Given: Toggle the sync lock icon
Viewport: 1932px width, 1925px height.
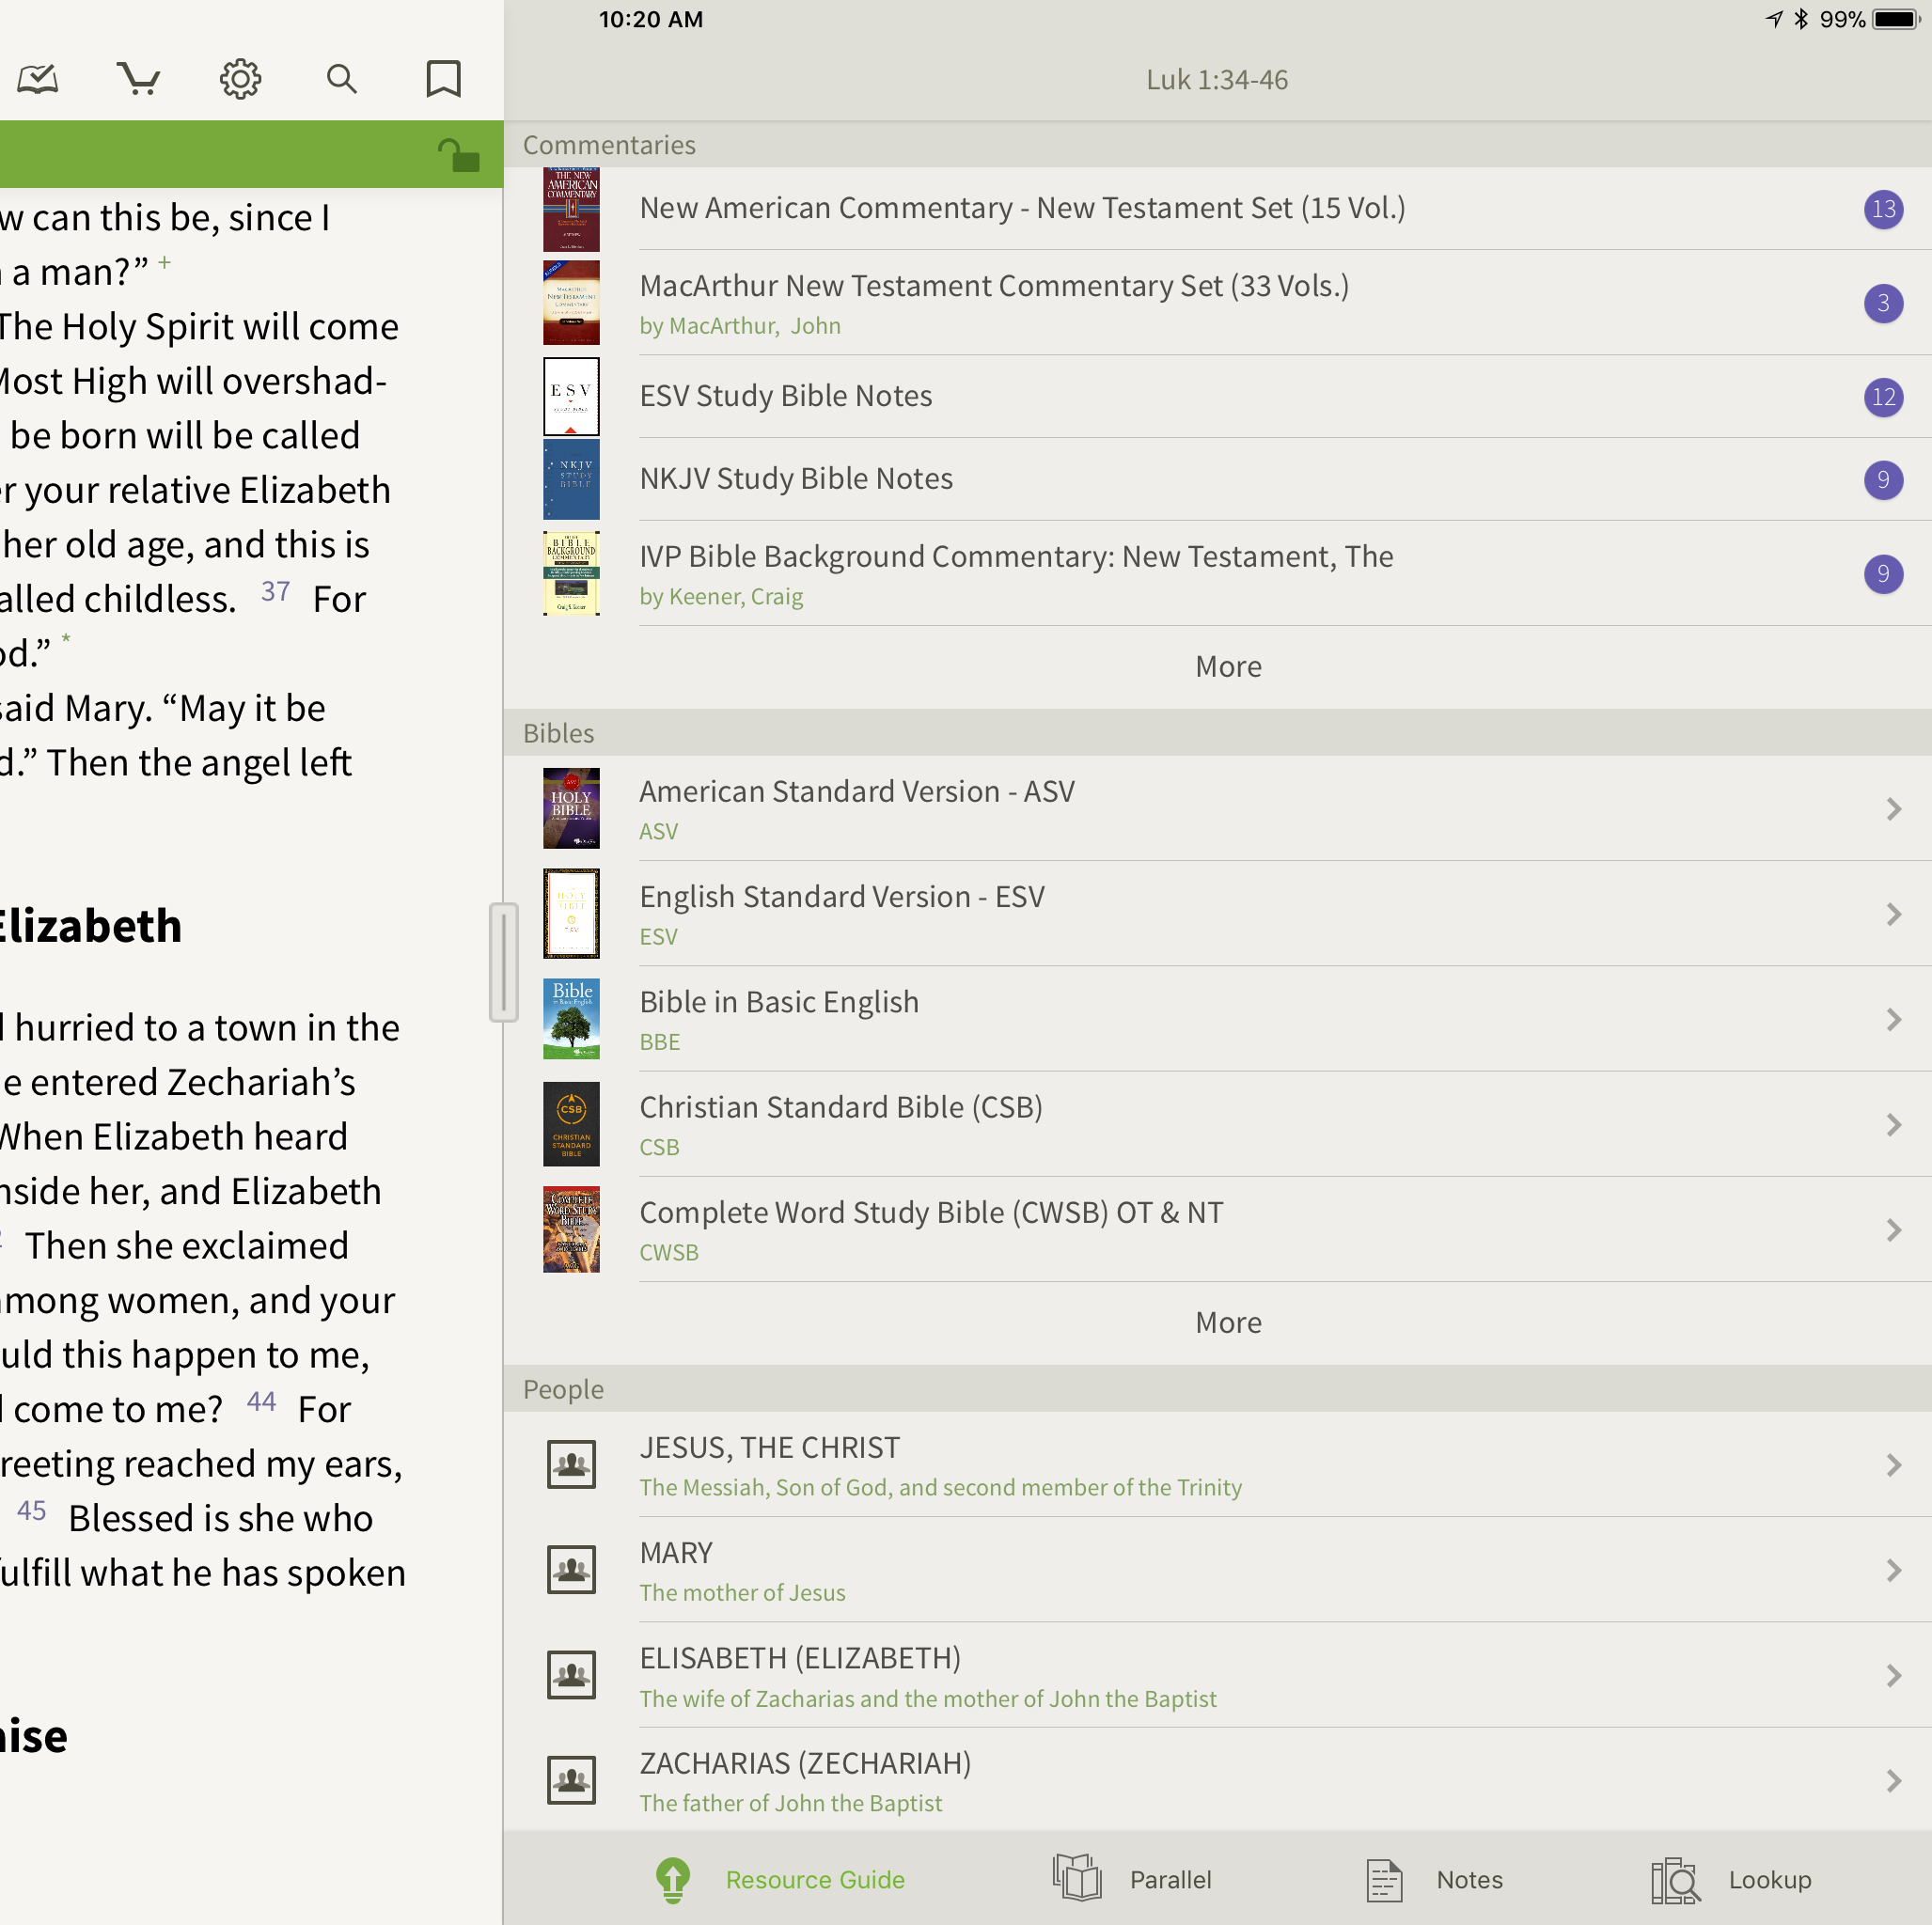Looking at the screenshot, I should [x=459, y=155].
